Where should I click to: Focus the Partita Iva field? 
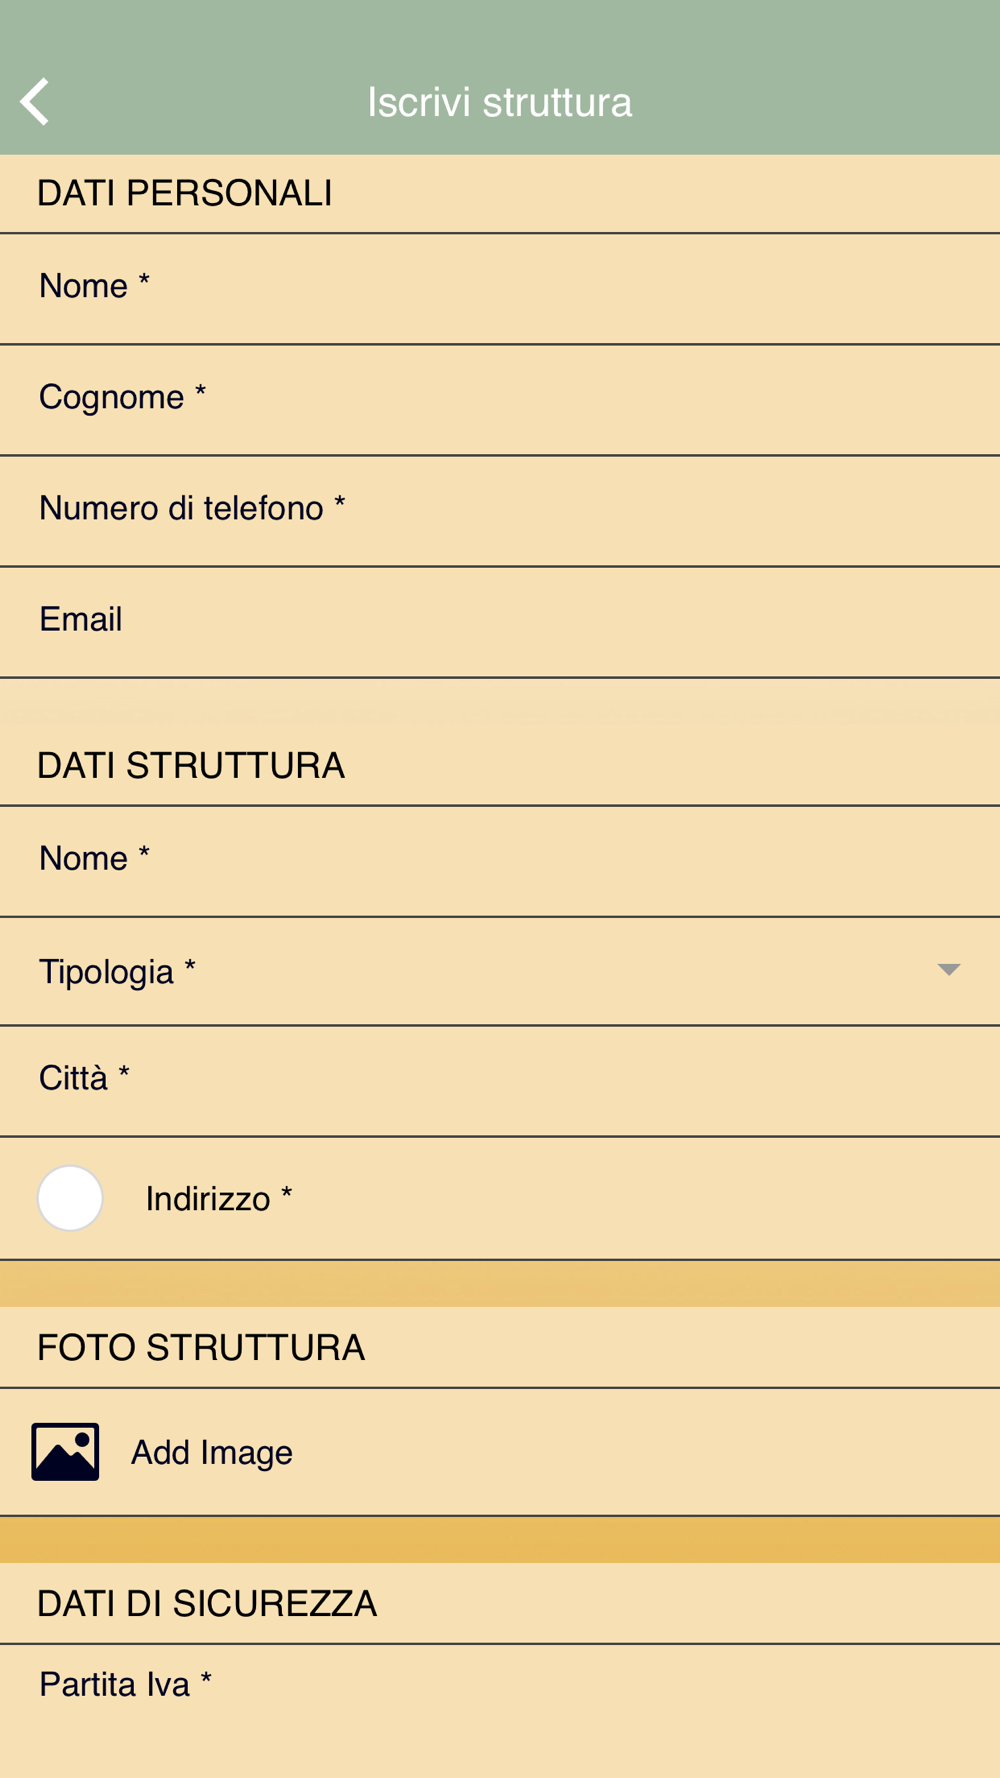pyautogui.click(x=500, y=1710)
